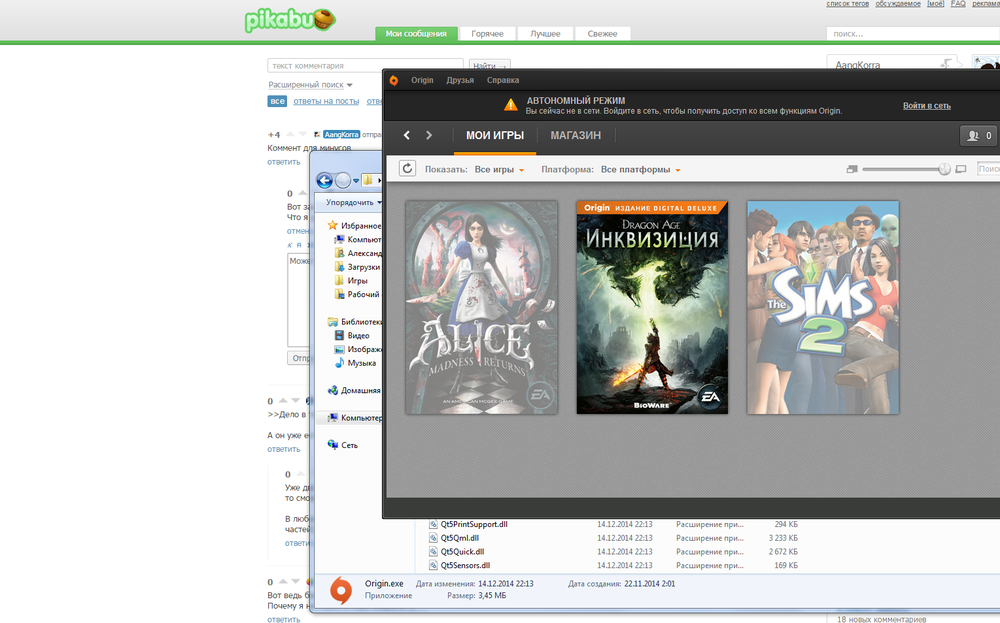
Task: Click the AangKorra username on the +4 comment
Action: (x=341, y=135)
